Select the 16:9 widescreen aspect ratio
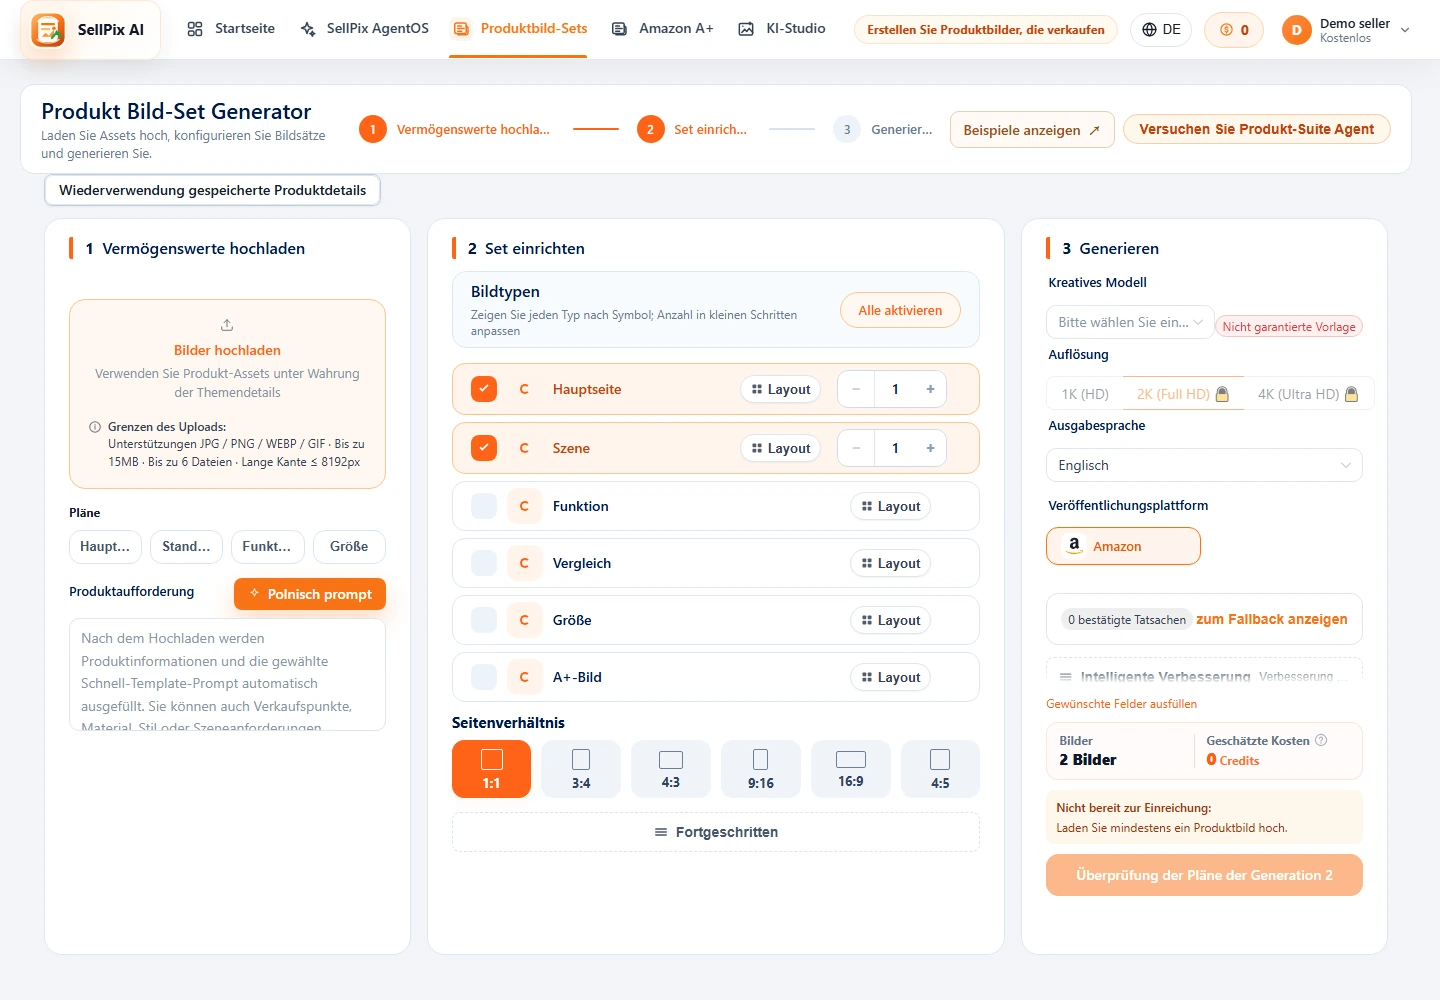Viewport: 1440px width, 1000px height. pos(851,769)
